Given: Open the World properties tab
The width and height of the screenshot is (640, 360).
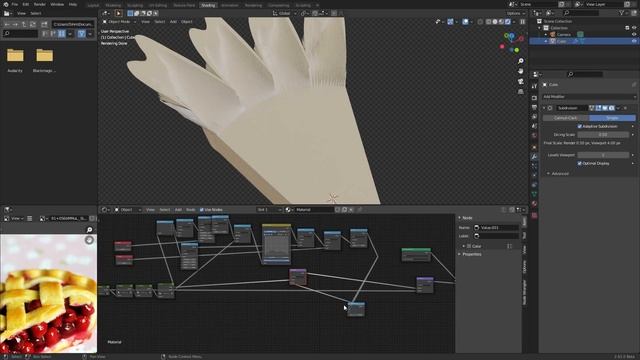Looking at the screenshot, I should pos(534,136).
